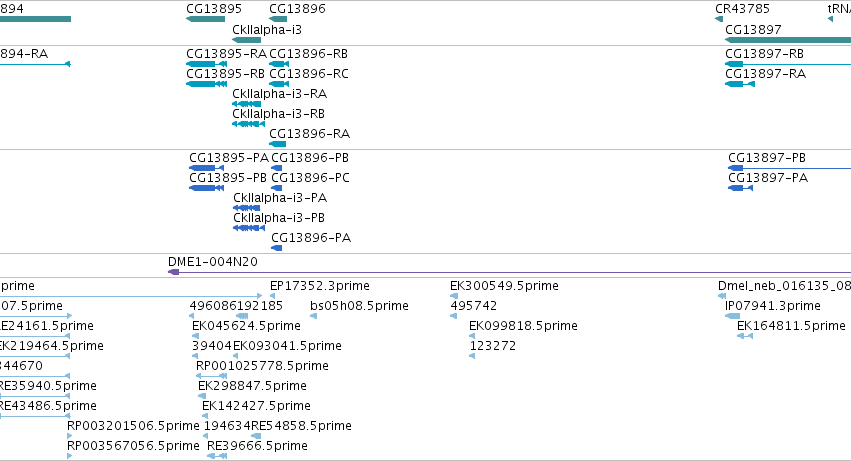Open the RP001025778.5prime EST label

262,366
